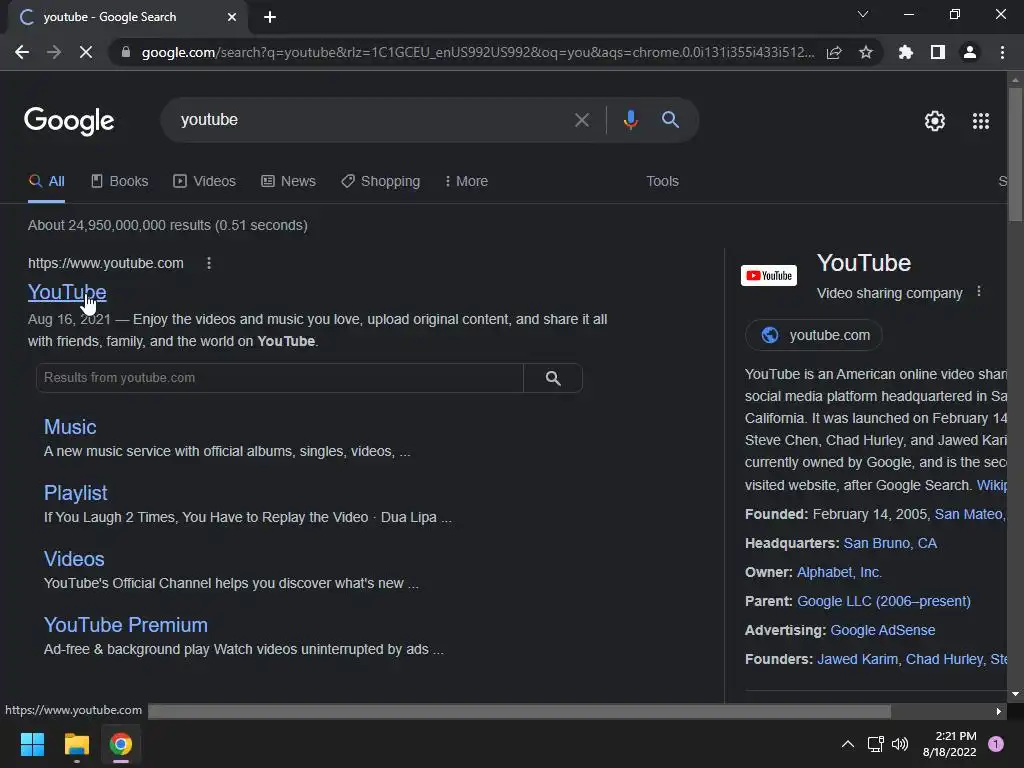Open the YouTube Premium sitelink
The image size is (1024, 768).
coord(125,625)
